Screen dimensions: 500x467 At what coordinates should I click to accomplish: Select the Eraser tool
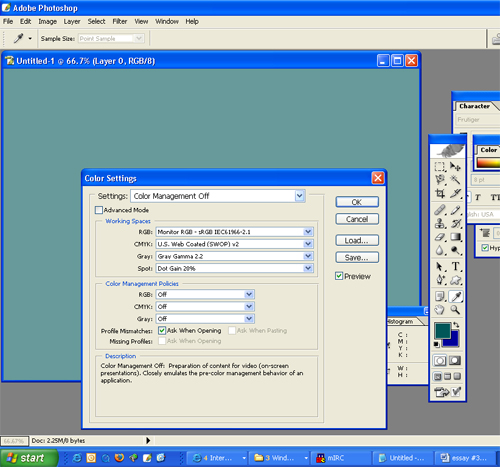[x=440, y=237]
